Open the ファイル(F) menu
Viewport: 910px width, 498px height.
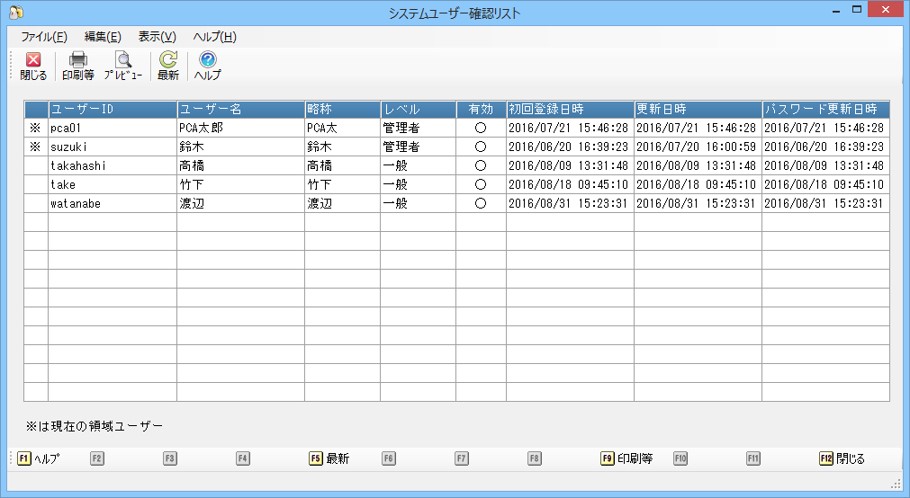tap(44, 37)
